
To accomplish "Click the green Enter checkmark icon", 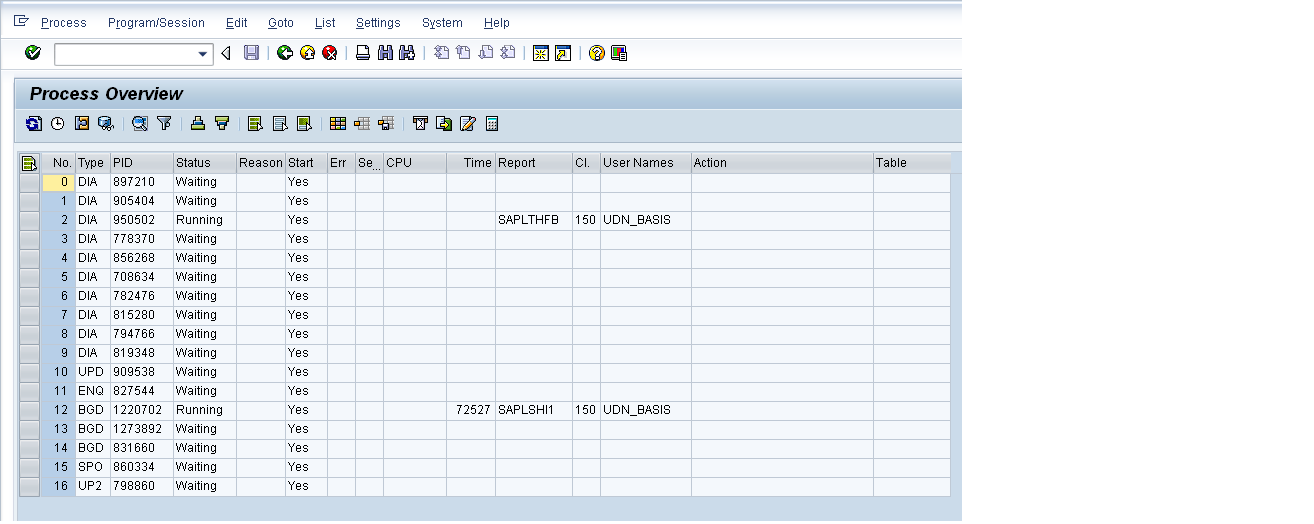I will point(33,53).
